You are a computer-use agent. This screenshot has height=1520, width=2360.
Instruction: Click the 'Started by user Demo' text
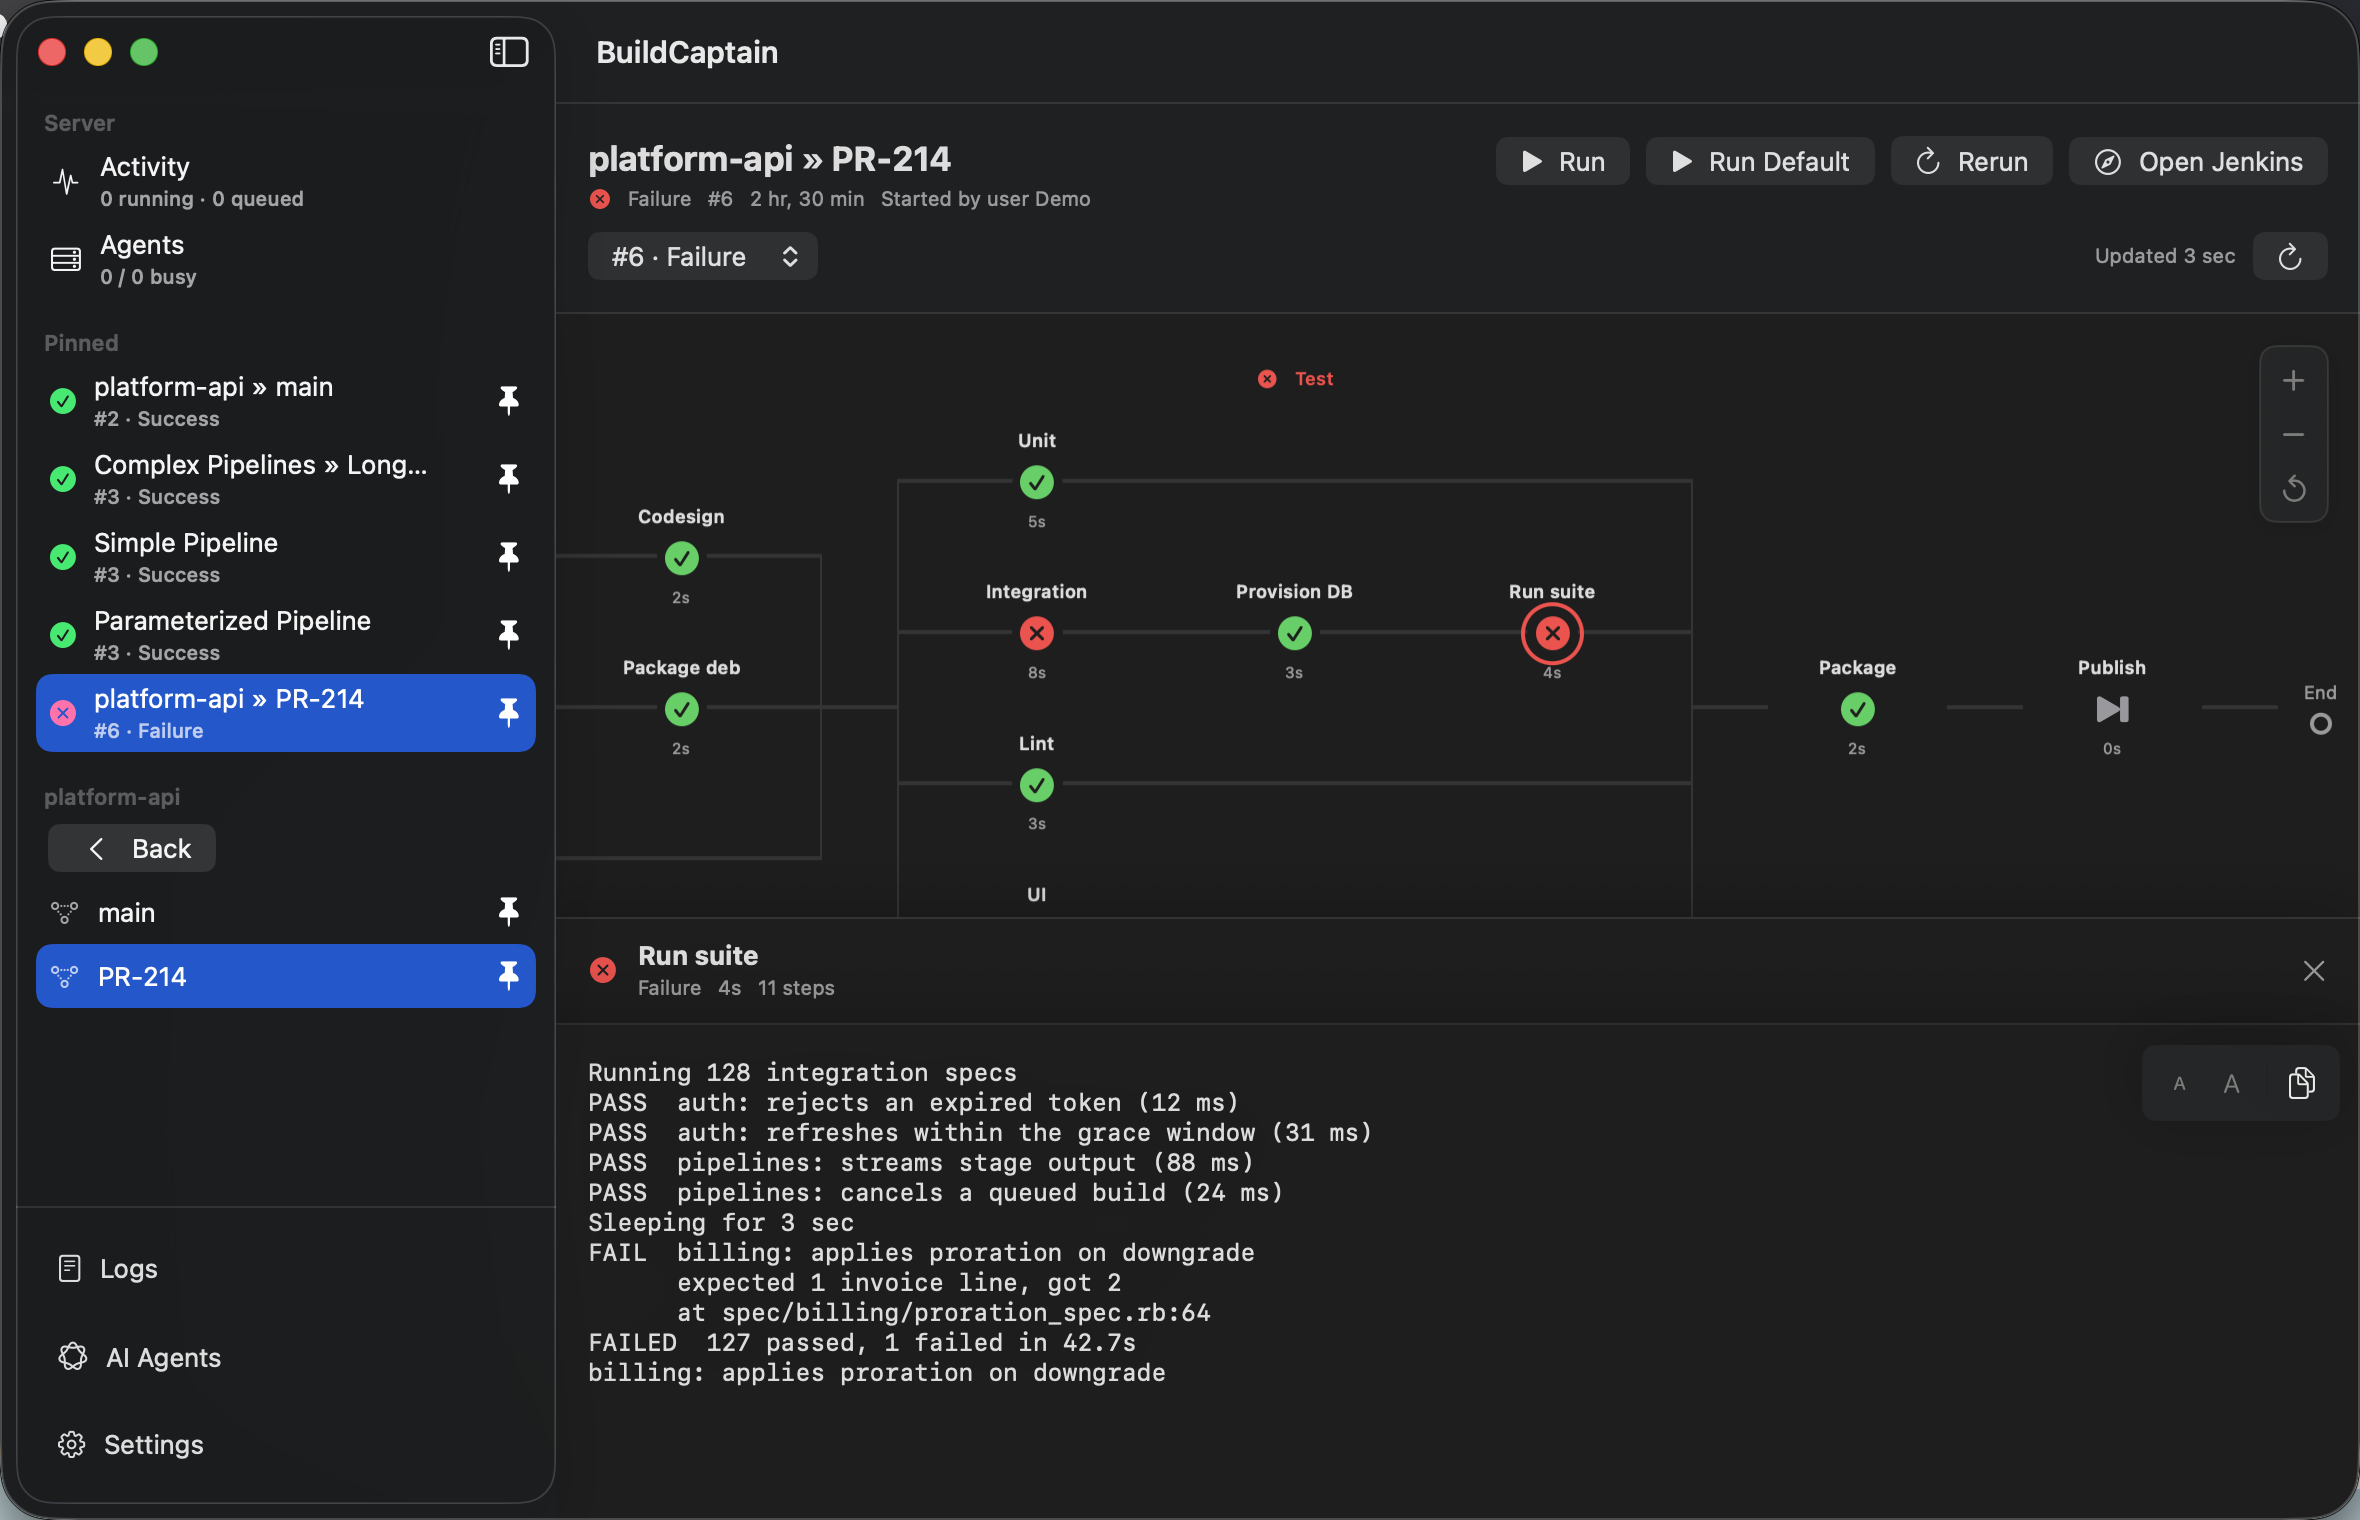pos(985,199)
